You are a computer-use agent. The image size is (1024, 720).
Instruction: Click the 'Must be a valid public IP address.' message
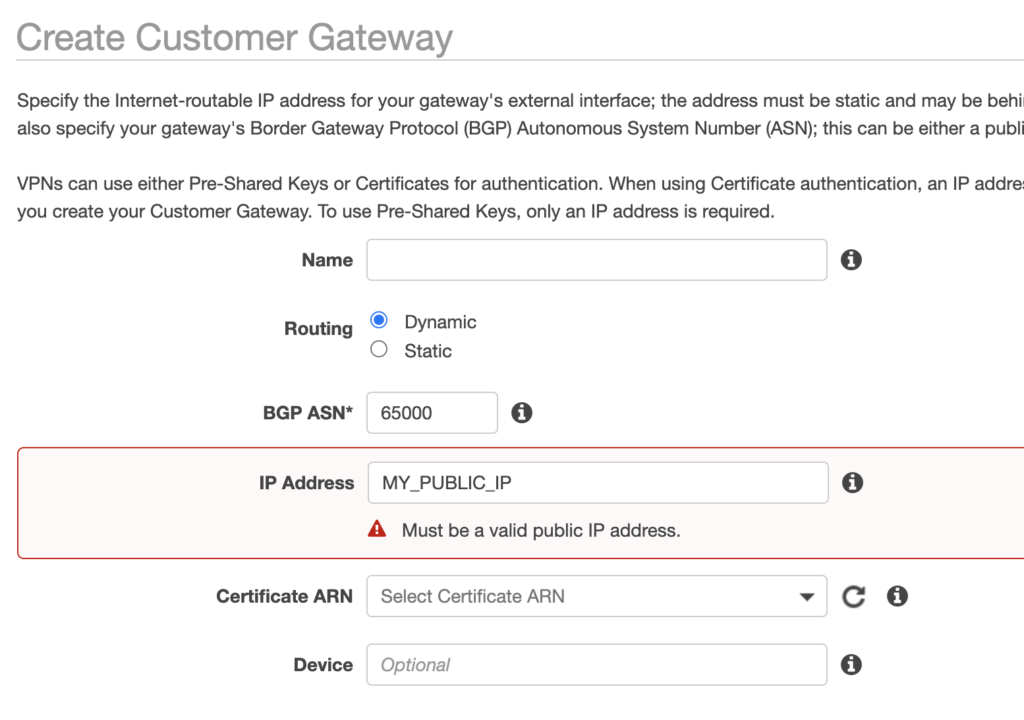tap(541, 531)
